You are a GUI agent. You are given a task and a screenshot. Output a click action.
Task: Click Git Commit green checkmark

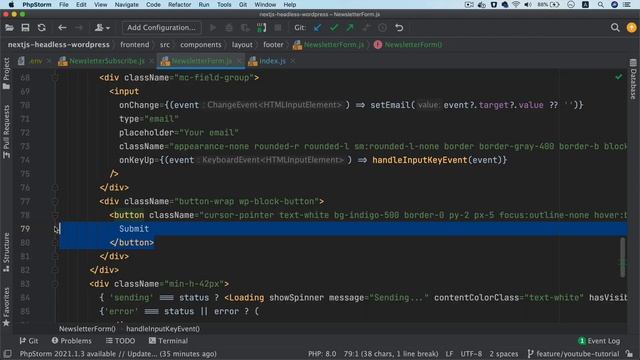pyautogui.click(x=334, y=28)
